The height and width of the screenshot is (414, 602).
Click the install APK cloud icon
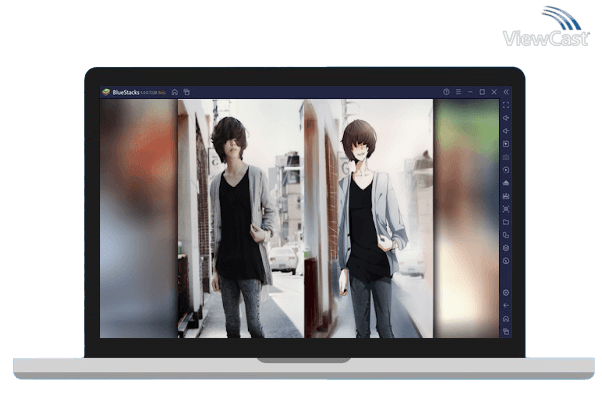506,183
